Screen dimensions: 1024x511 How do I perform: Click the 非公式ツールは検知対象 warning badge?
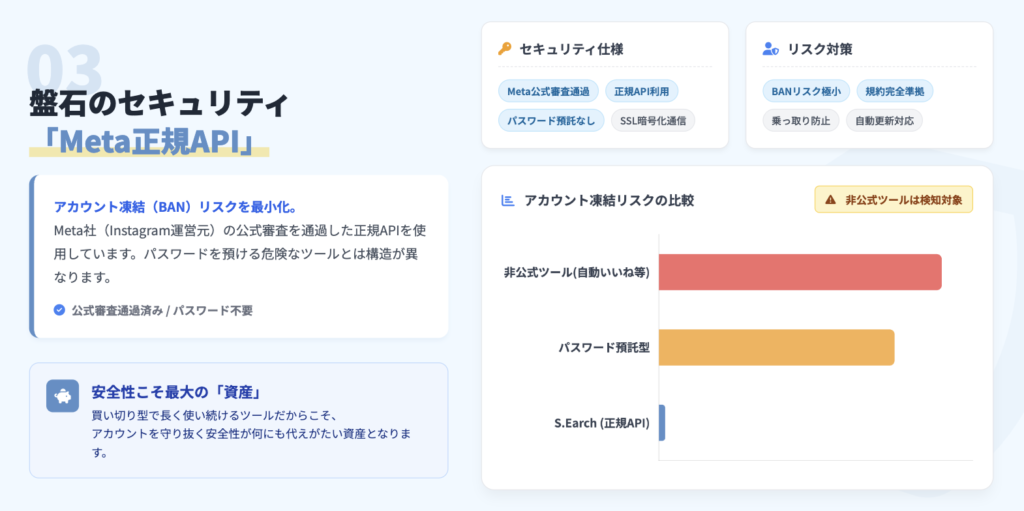894,200
